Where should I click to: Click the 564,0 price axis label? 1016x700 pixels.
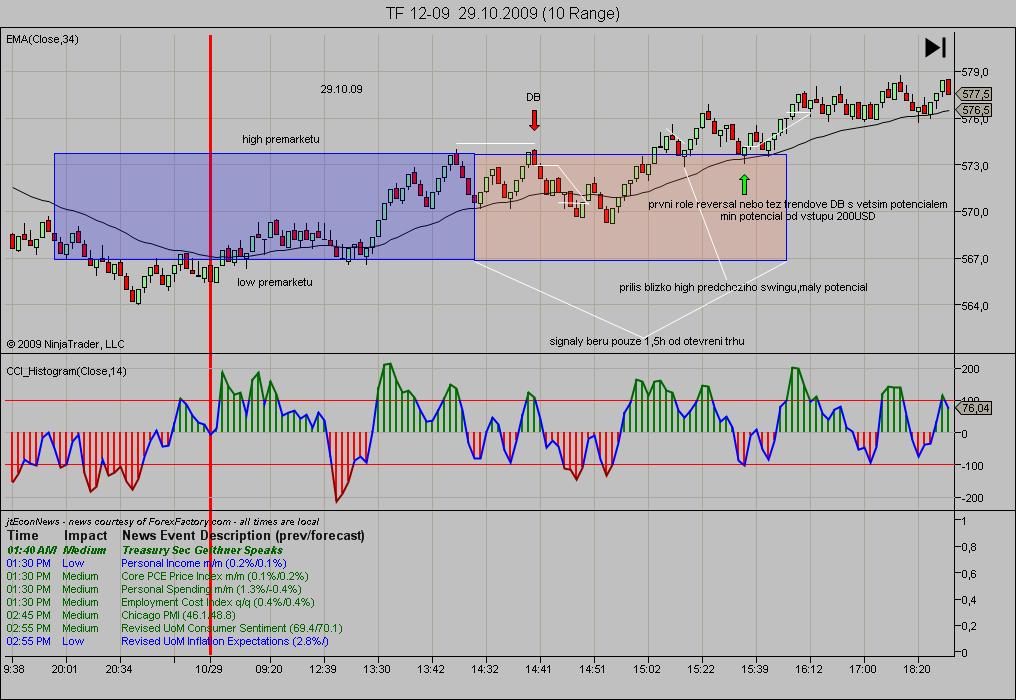(976, 306)
